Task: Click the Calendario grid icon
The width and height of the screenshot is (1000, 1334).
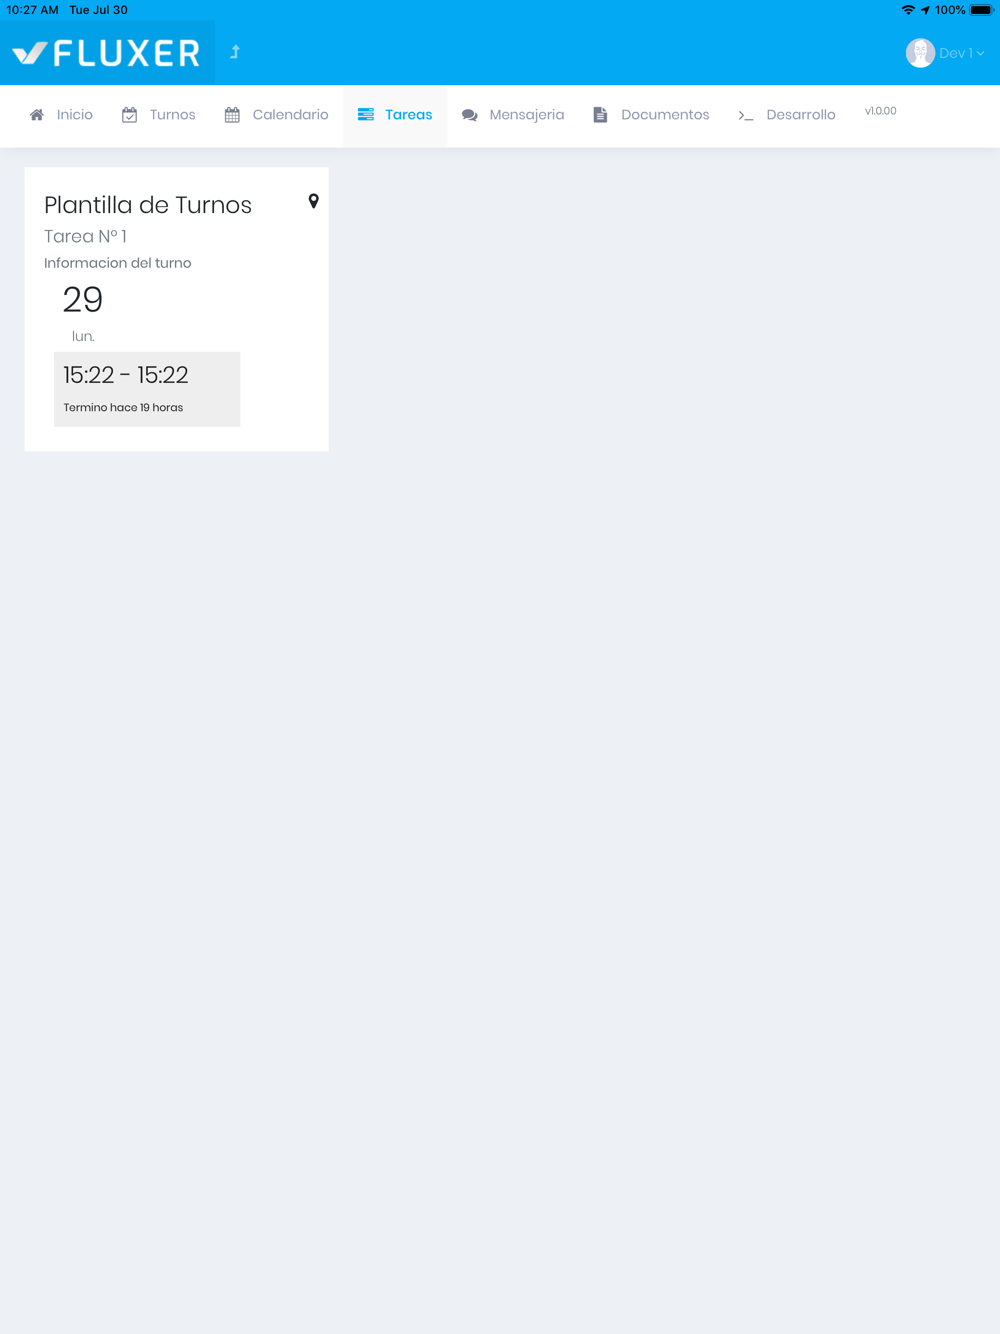Action: point(232,115)
